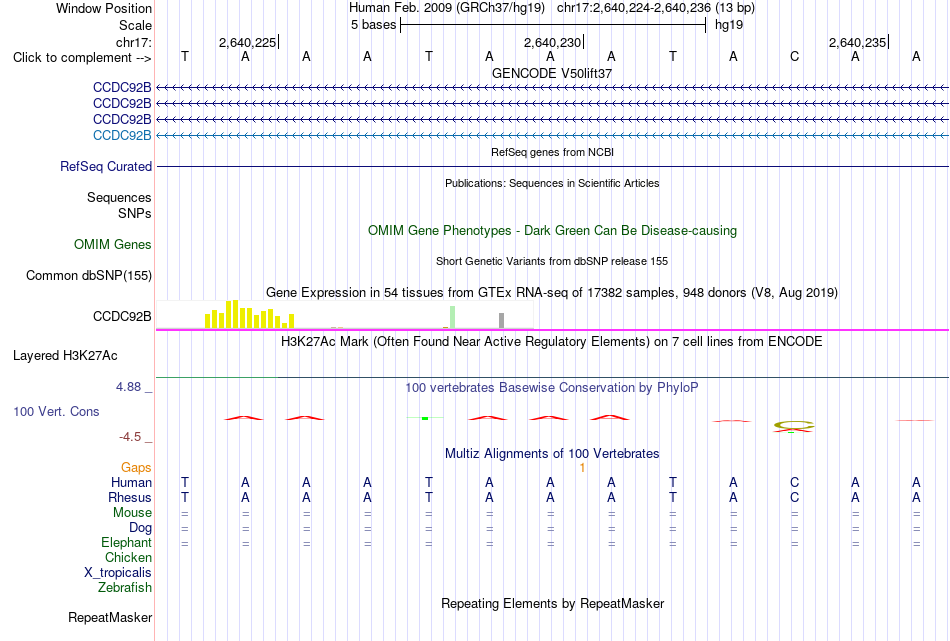Image resolution: width=950 pixels, height=641 pixels.
Task: Click 'Click to complement -->' to flip bases
Action: pyautogui.click(x=82, y=58)
